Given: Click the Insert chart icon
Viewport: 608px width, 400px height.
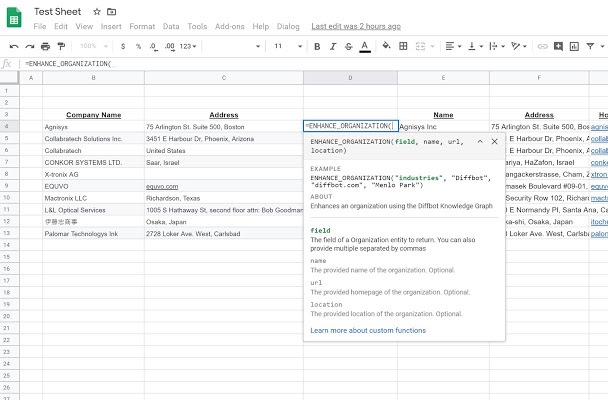Looking at the screenshot, I should pos(574,47).
